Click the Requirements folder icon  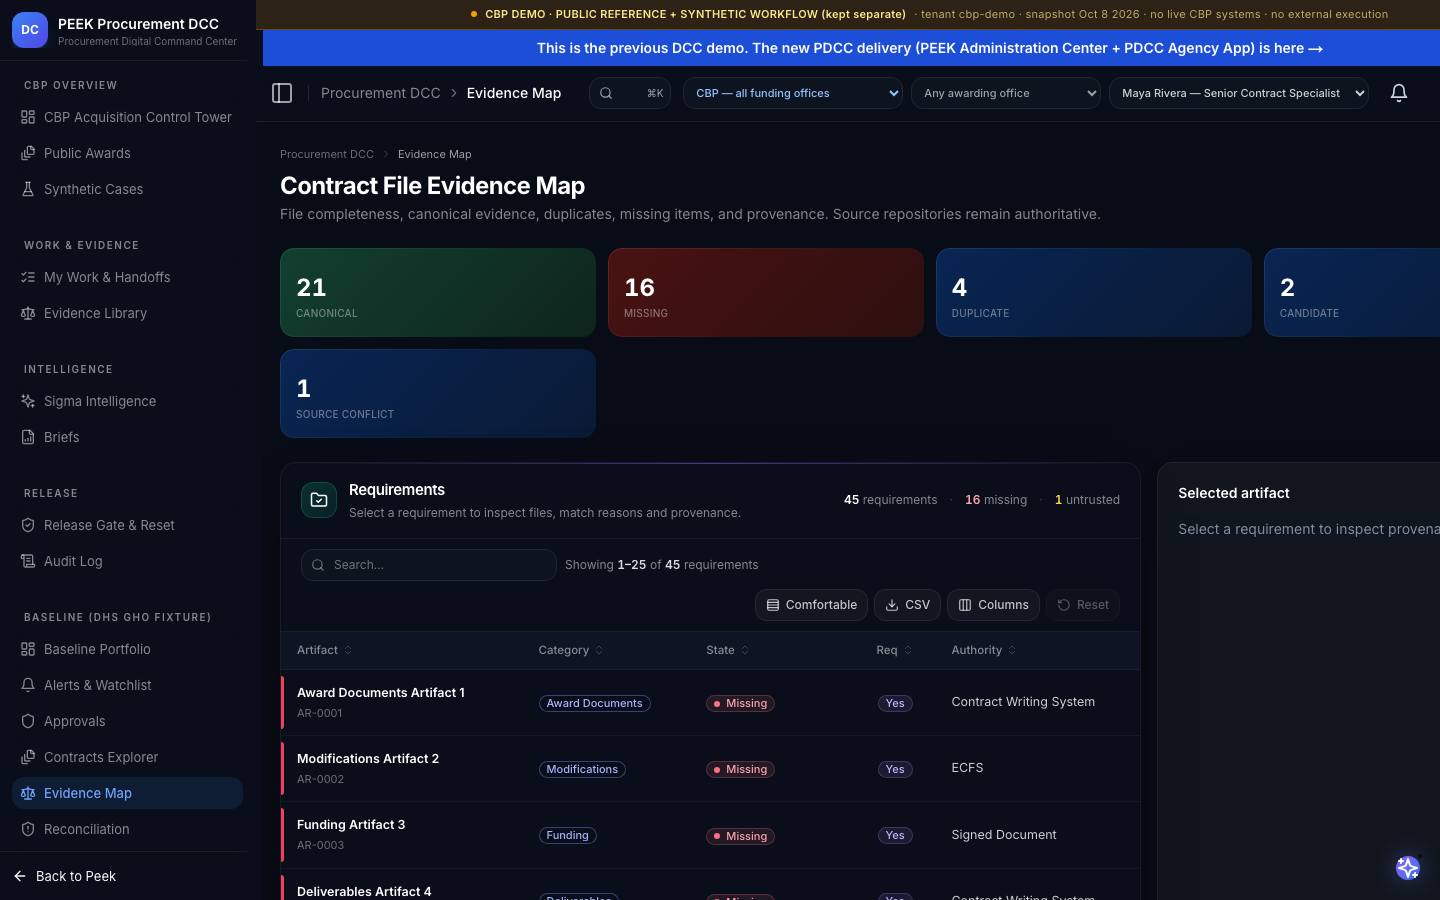[x=319, y=500]
